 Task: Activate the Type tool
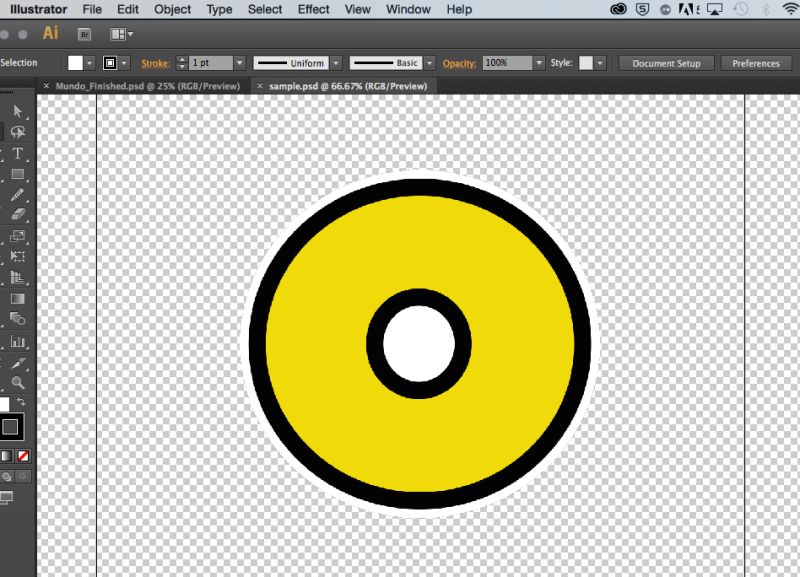click(14, 154)
